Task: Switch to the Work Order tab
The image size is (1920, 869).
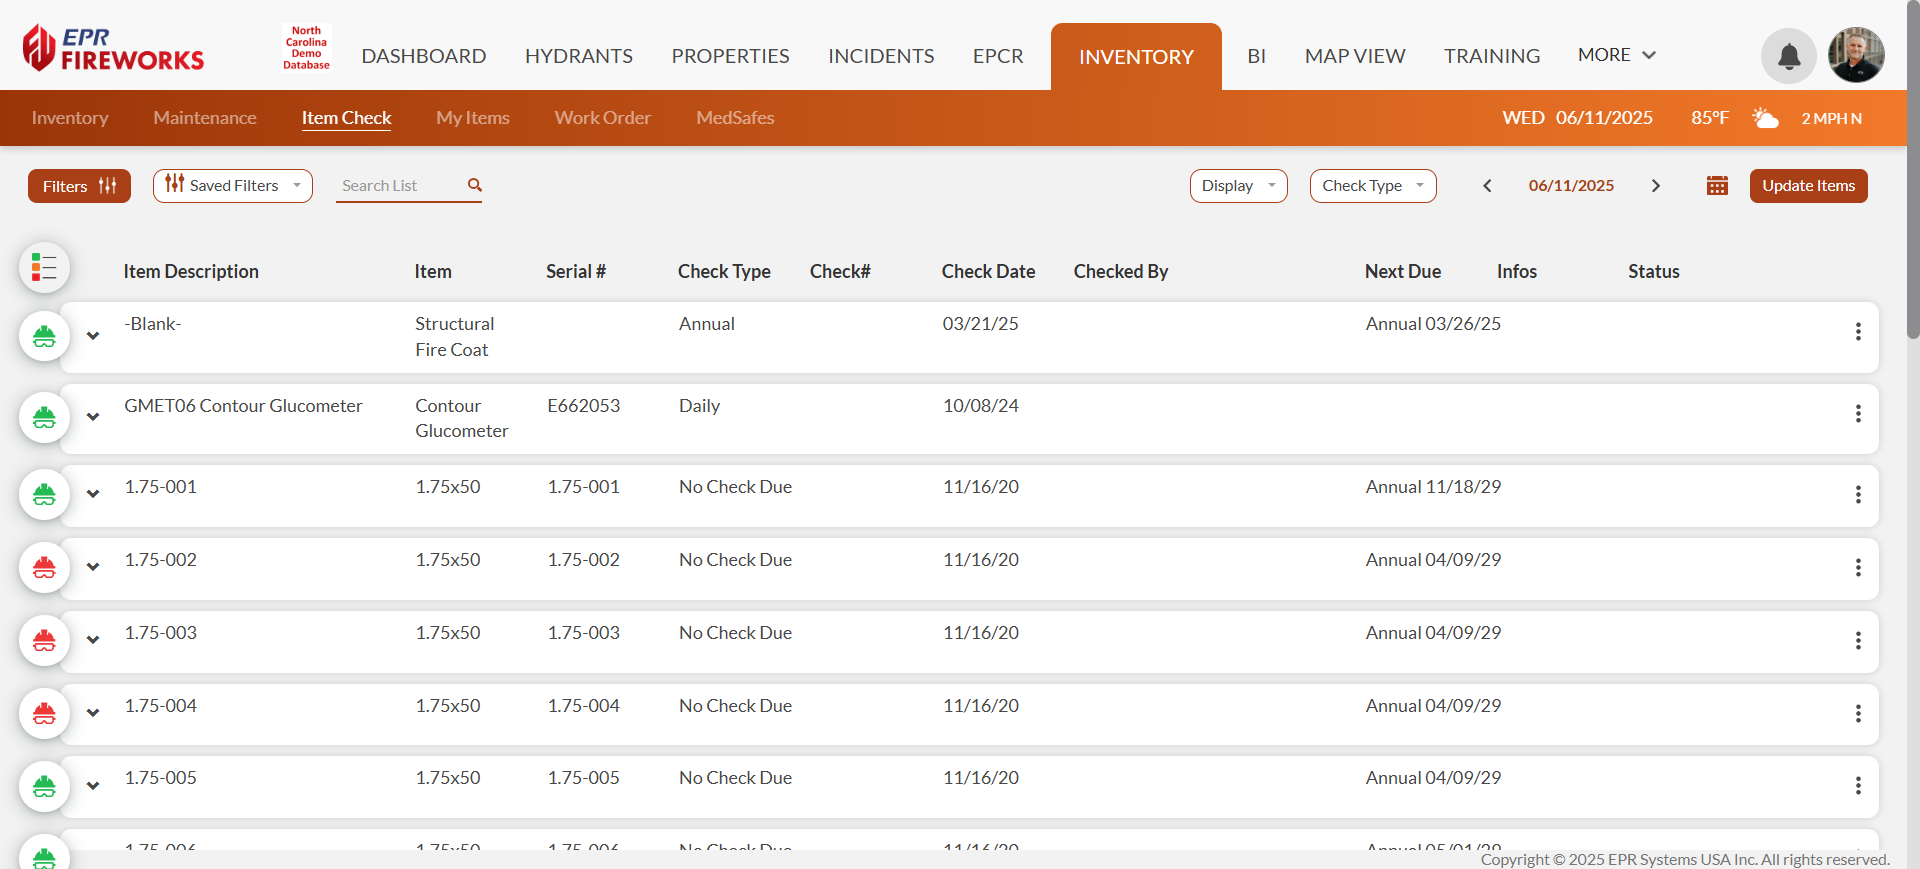Action: tap(602, 118)
